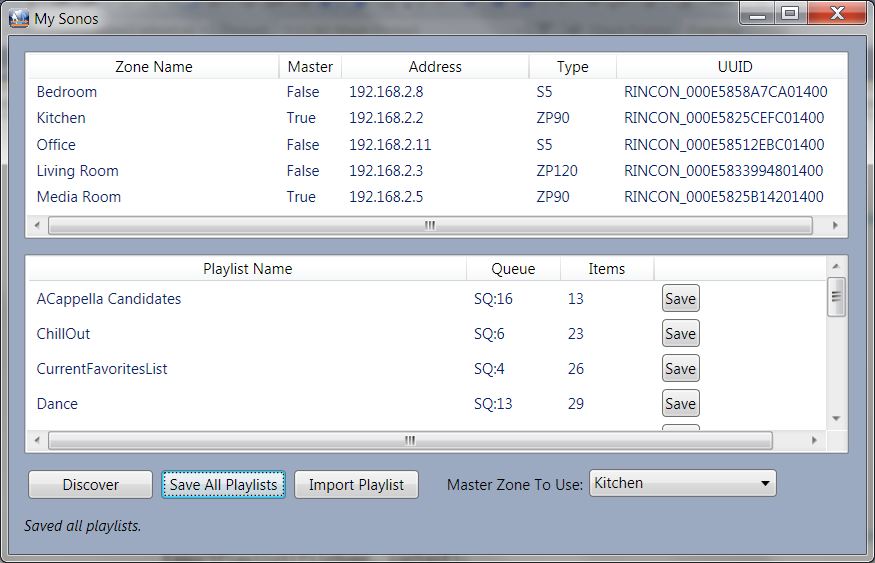This screenshot has height=563, width=875.
Task: Click UUID RINCON_000E5825B14201400
Action: click(x=724, y=196)
